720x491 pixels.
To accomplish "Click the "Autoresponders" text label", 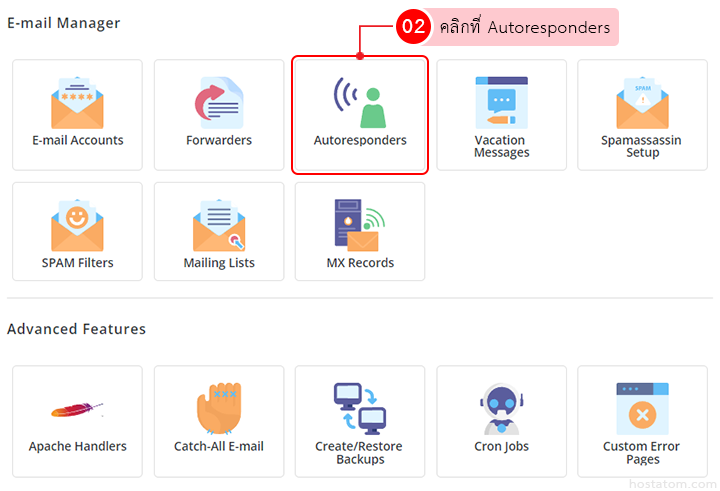I will coord(360,141).
